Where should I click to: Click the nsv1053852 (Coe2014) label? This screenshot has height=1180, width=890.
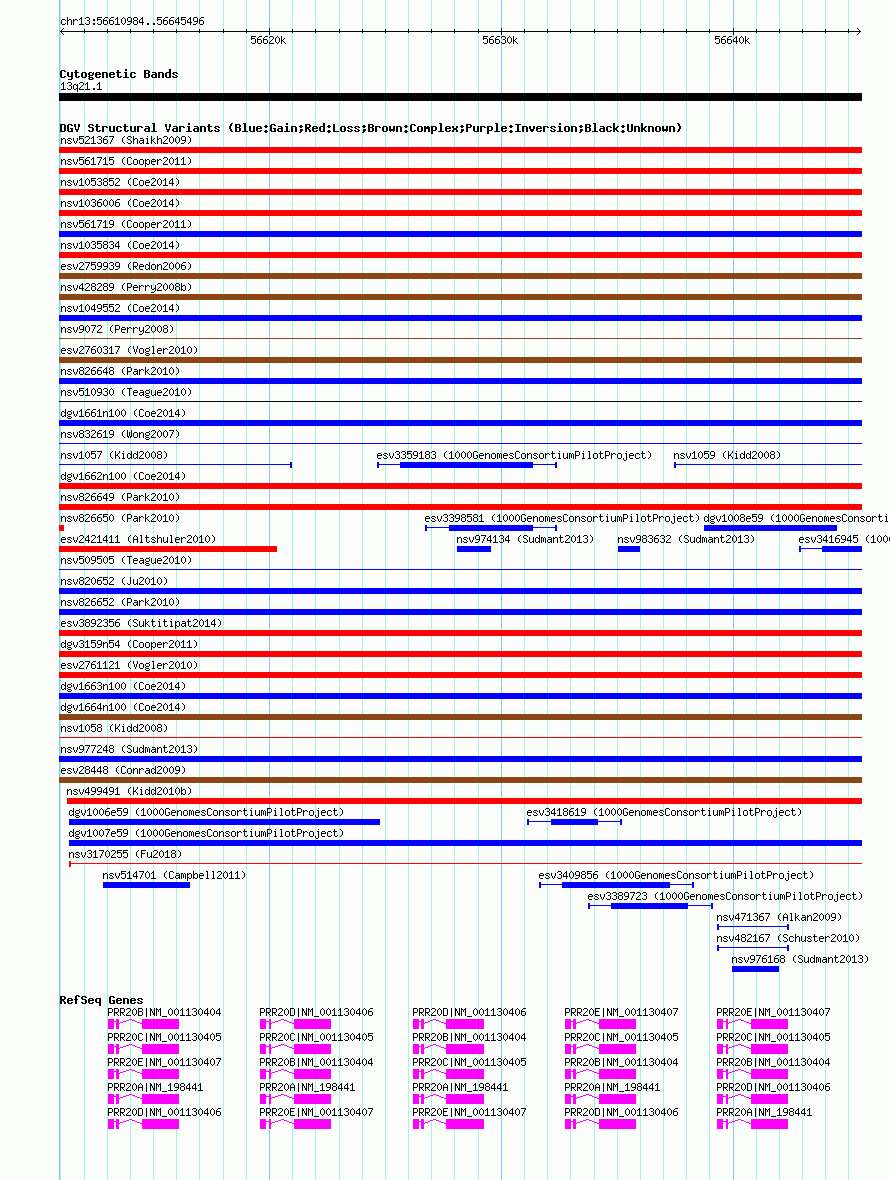click(x=120, y=182)
